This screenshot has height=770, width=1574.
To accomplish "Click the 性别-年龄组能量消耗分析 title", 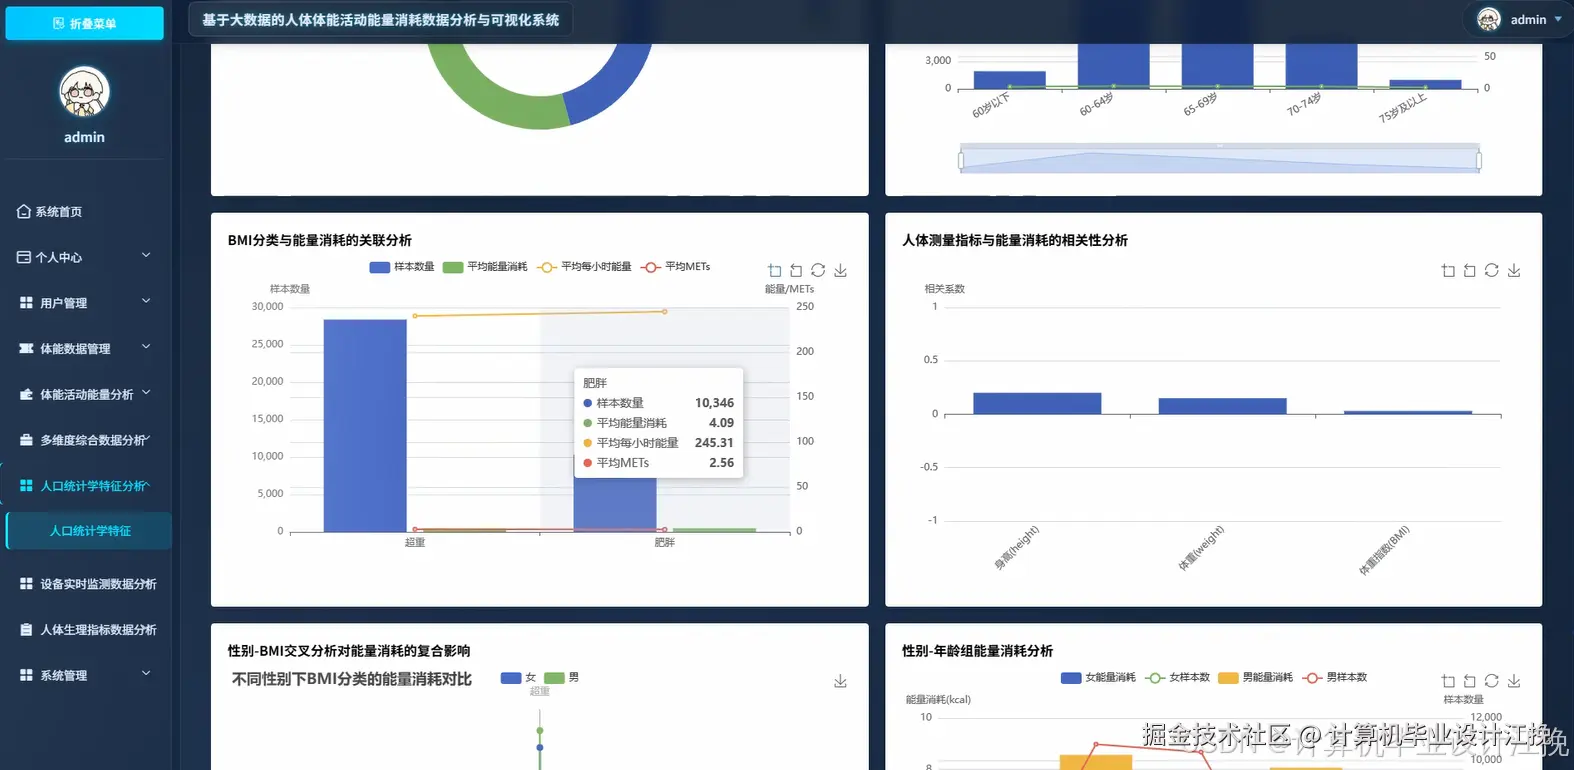I will point(977,651).
